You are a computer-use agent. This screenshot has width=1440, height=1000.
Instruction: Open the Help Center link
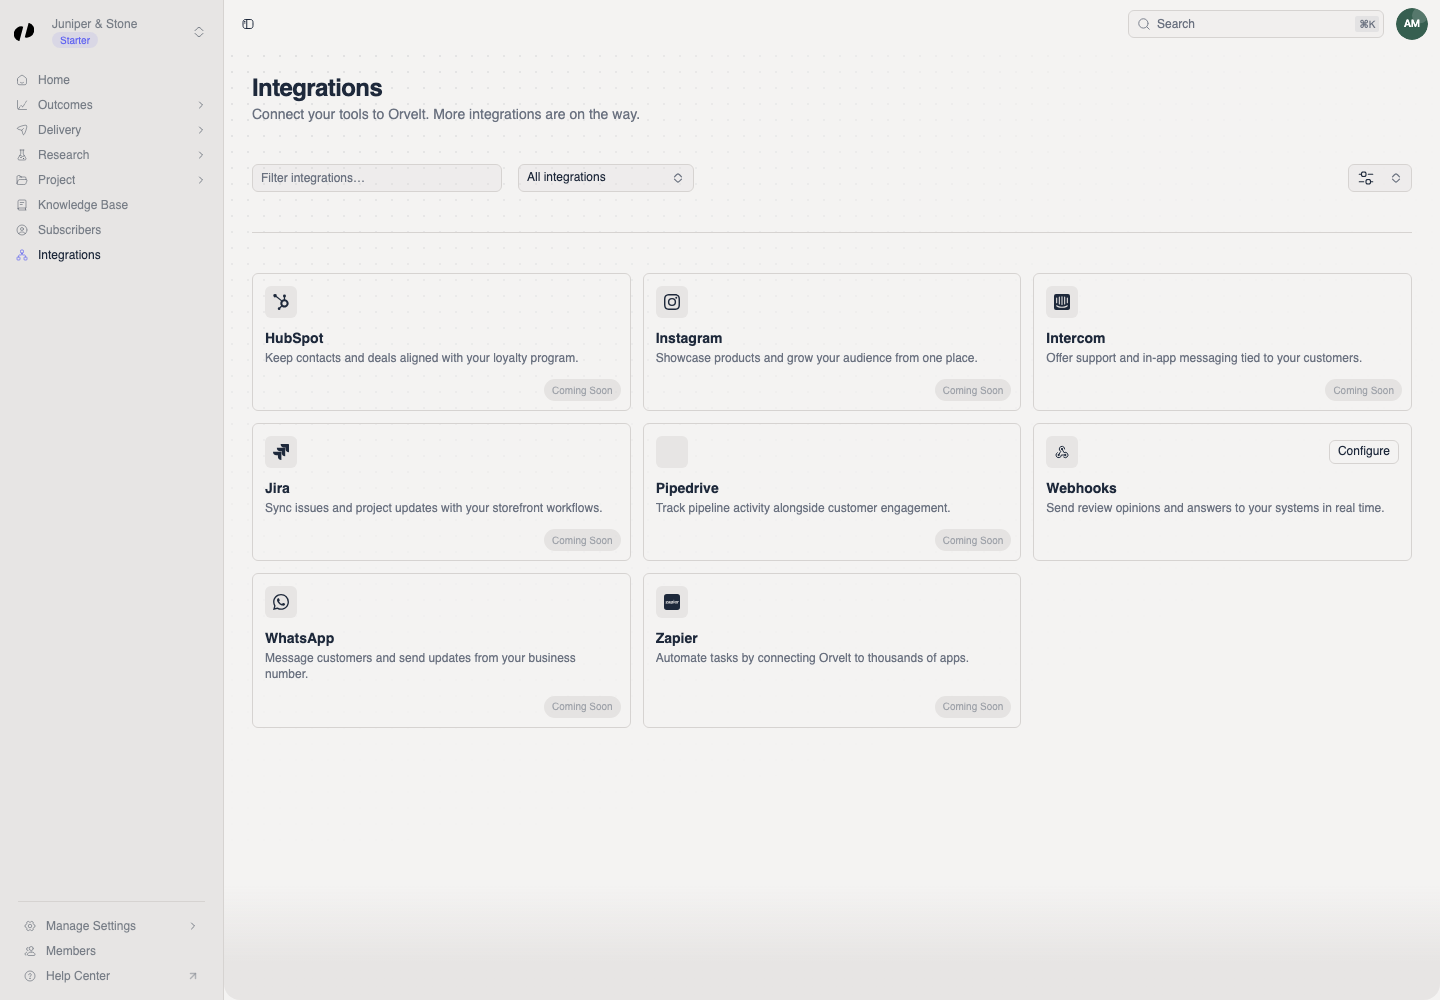(x=111, y=976)
